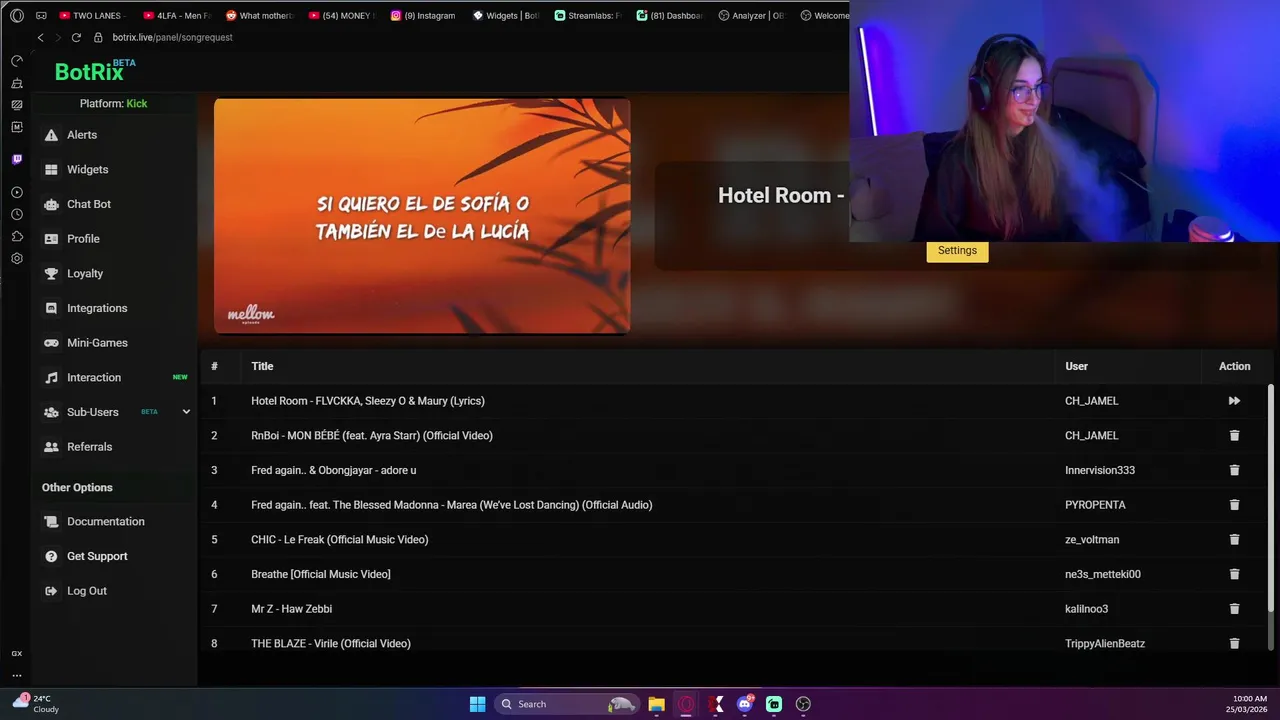
Task: Switch to the (81) Dashboard tab
Action: point(670,16)
